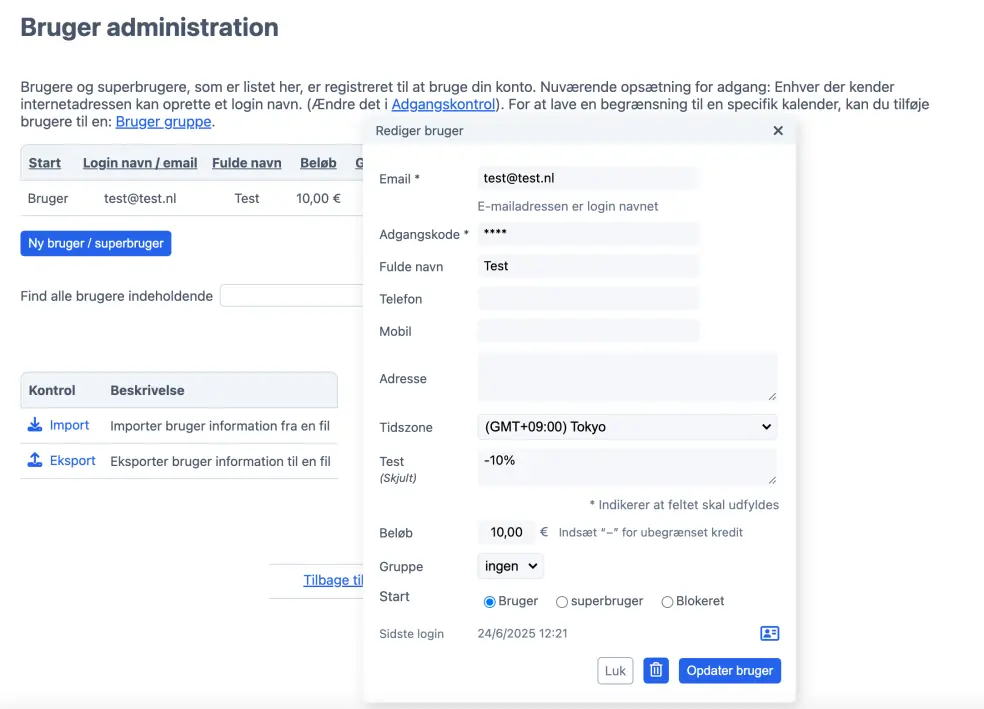Screen dimensions: 984x709
Task: Sort by Login navn / email column
Action: pos(140,163)
